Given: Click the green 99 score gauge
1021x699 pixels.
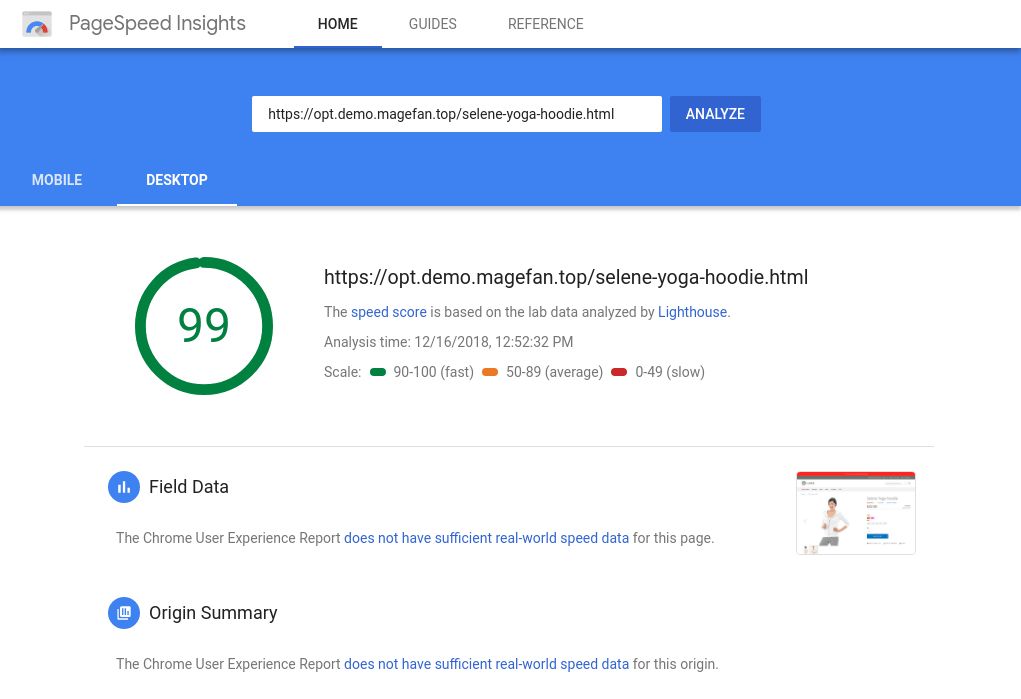Looking at the screenshot, I should (204, 326).
